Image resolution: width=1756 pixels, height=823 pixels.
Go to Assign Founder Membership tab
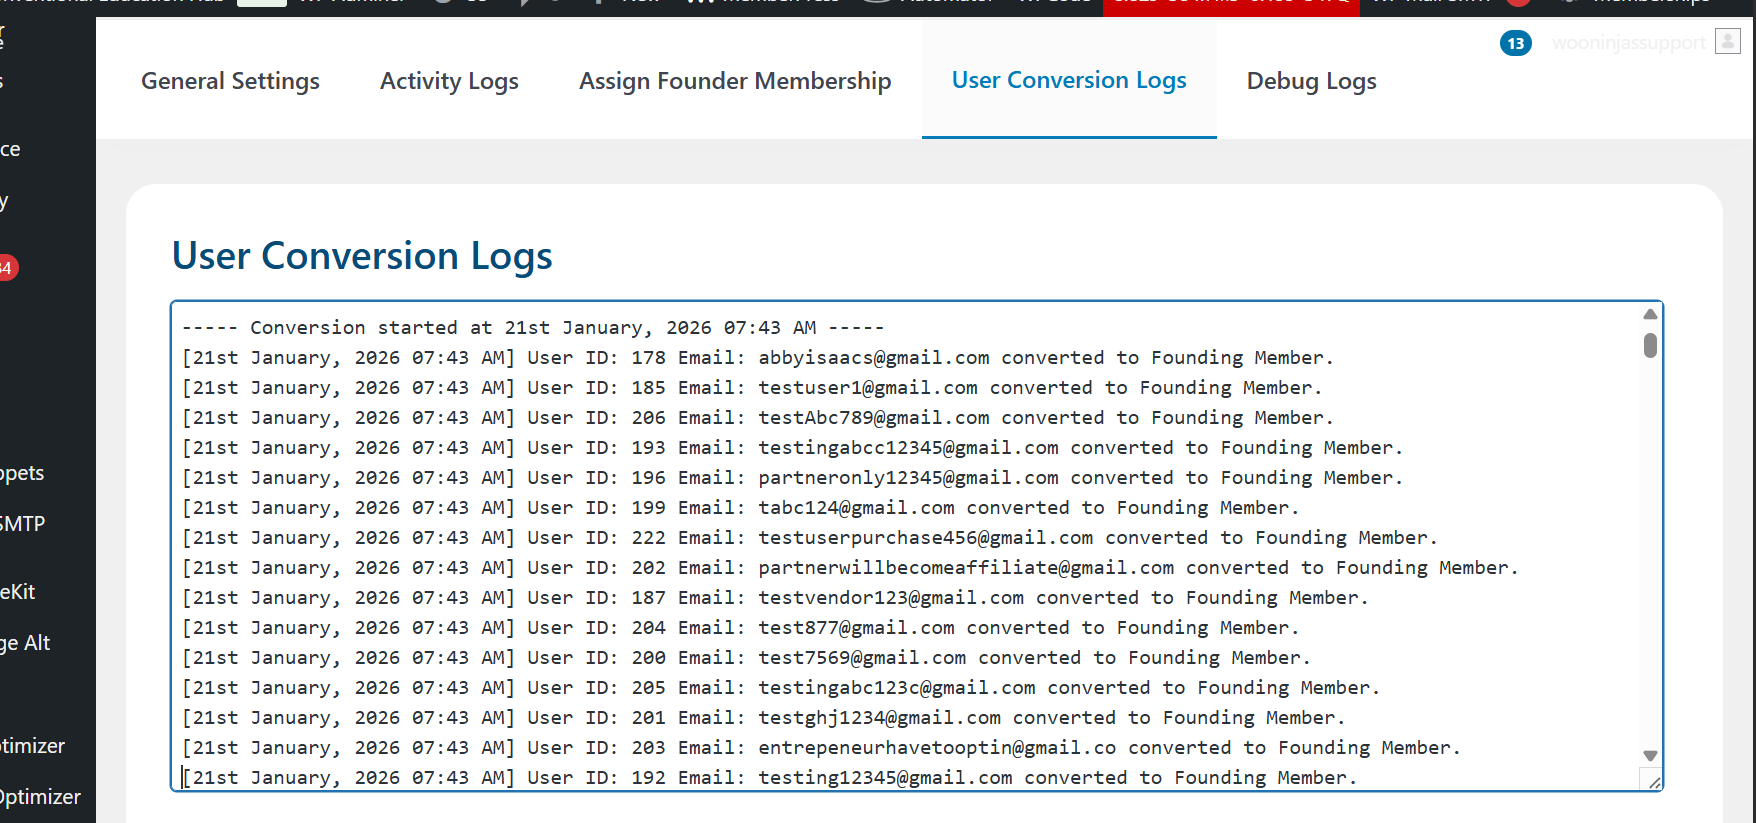tap(735, 81)
